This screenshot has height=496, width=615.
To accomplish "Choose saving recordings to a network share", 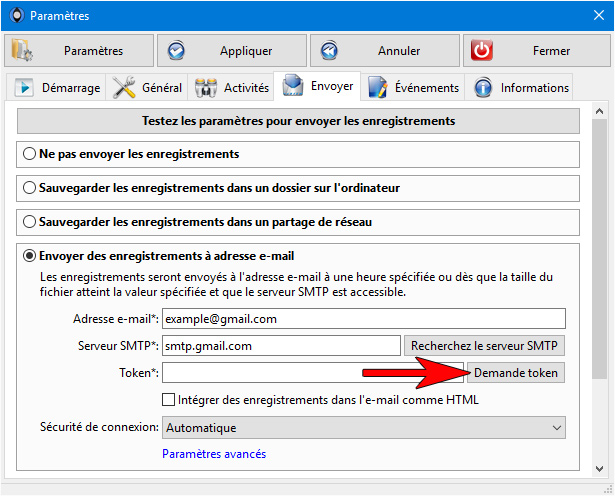I will click(29, 222).
